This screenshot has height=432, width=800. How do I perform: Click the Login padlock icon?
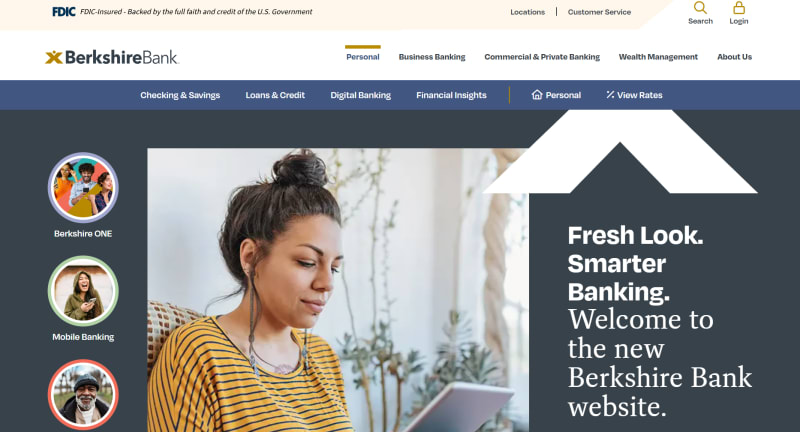tap(739, 8)
